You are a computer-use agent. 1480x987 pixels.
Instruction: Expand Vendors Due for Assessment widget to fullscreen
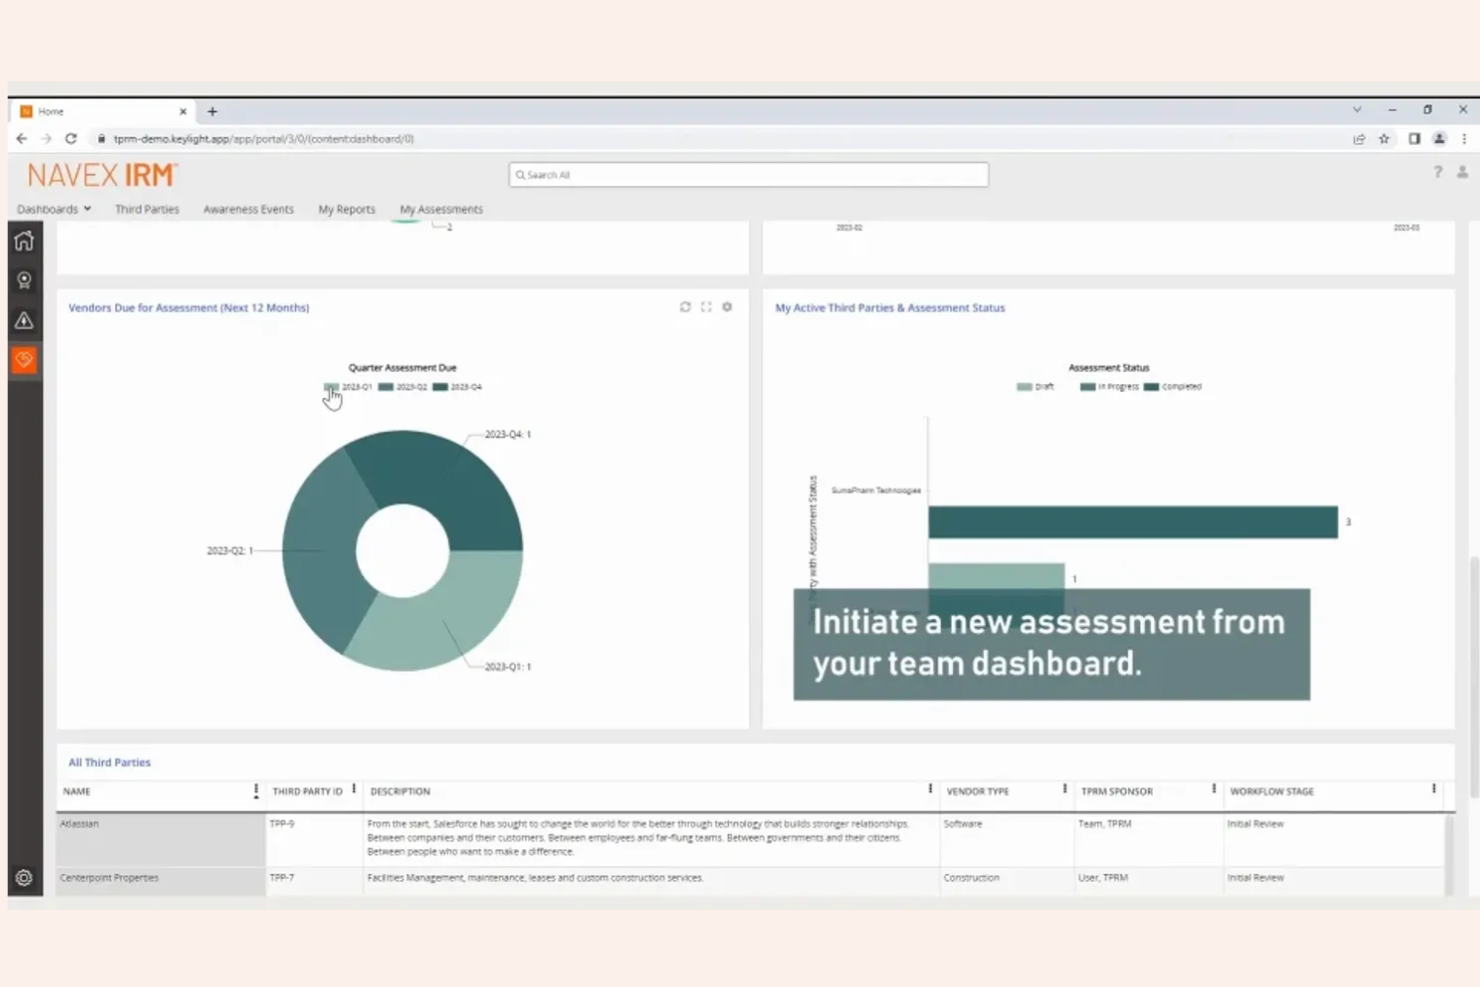pyautogui.click(x=706, y=307)
